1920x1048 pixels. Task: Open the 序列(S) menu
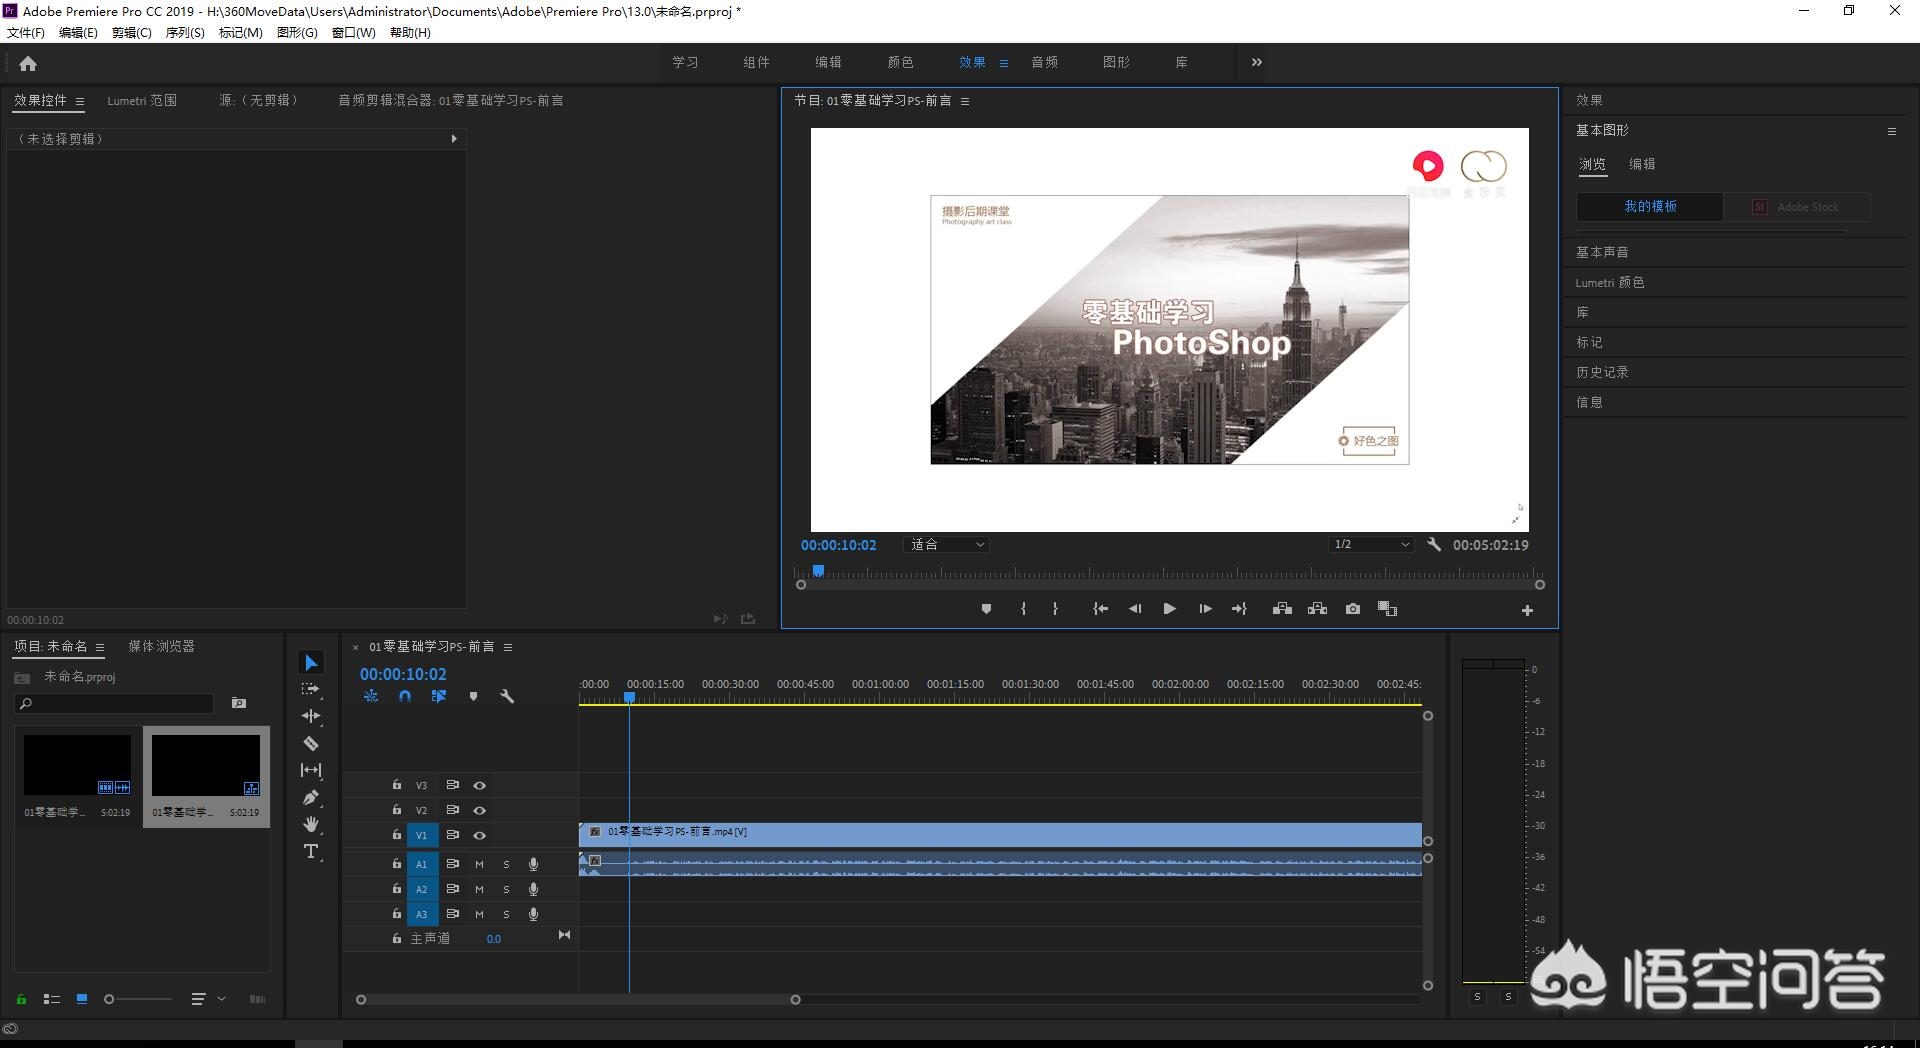(185, 33)
